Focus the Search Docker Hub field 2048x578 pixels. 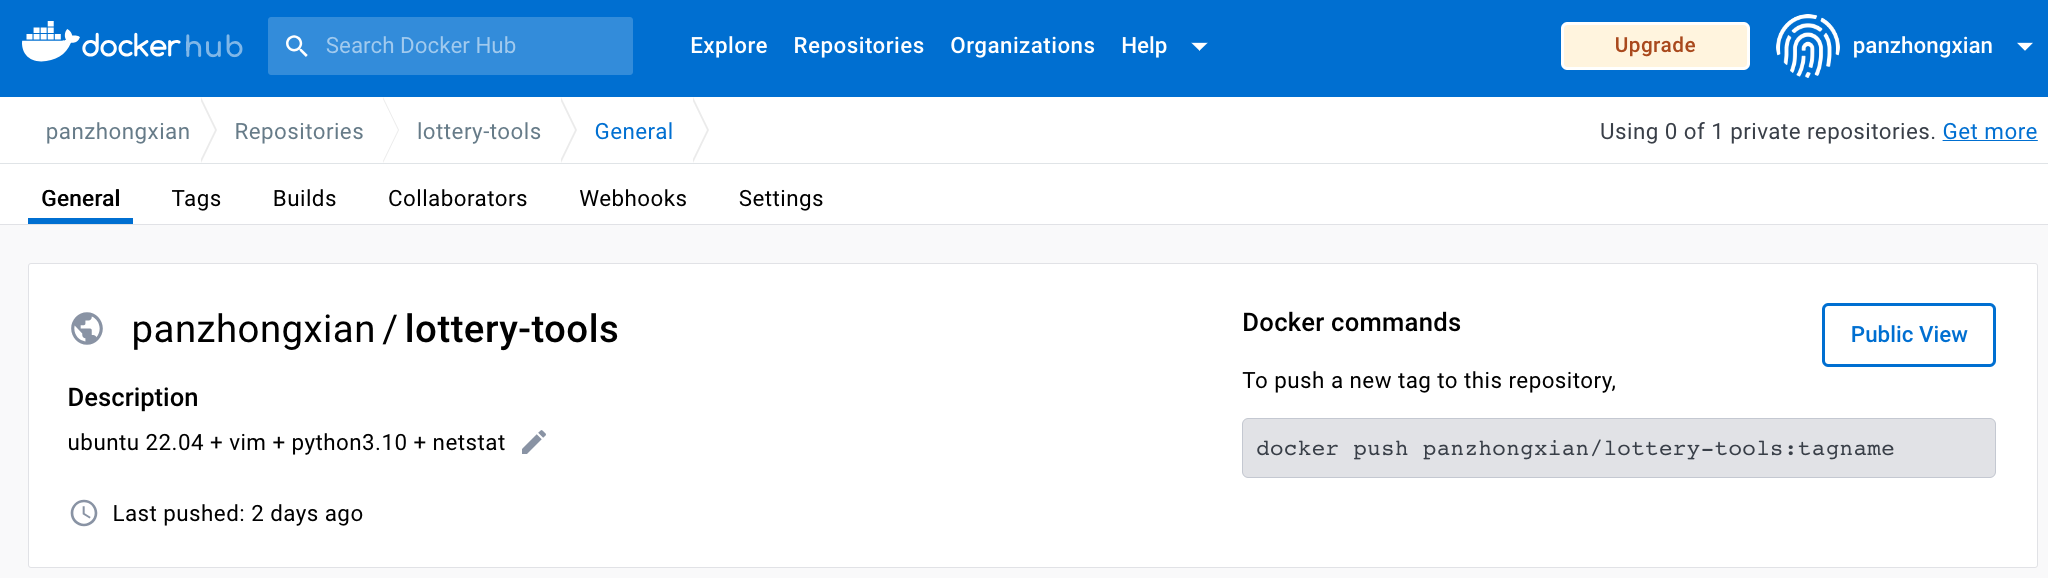pyautogui.click(x=450, y=46)
